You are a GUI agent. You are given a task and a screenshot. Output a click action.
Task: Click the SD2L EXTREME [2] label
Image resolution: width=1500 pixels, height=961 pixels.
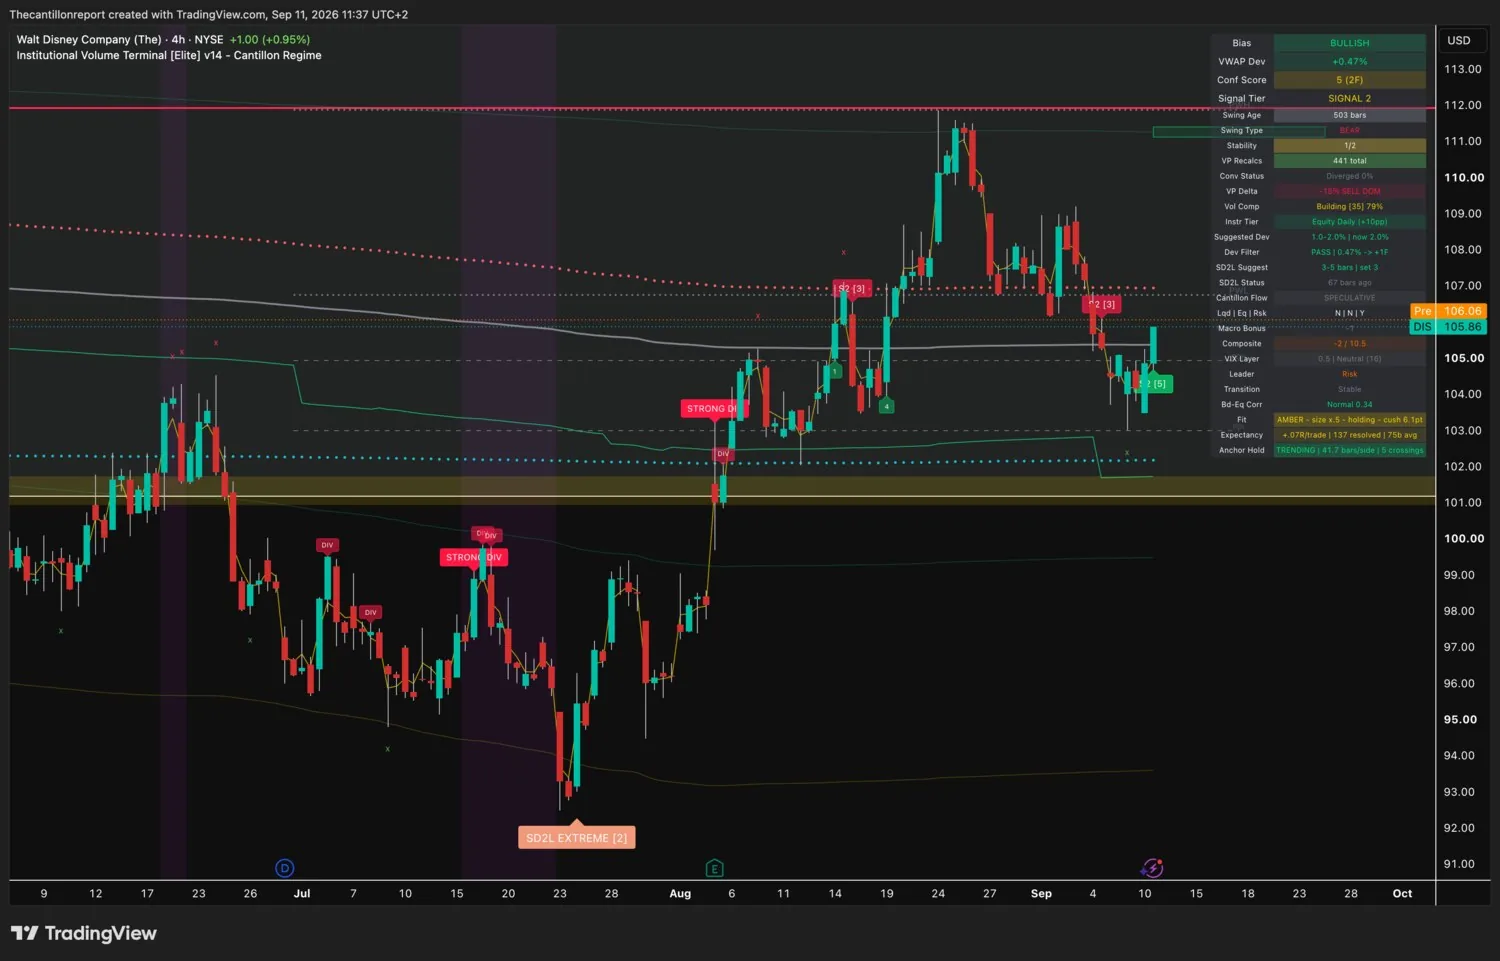click(576, 838)
